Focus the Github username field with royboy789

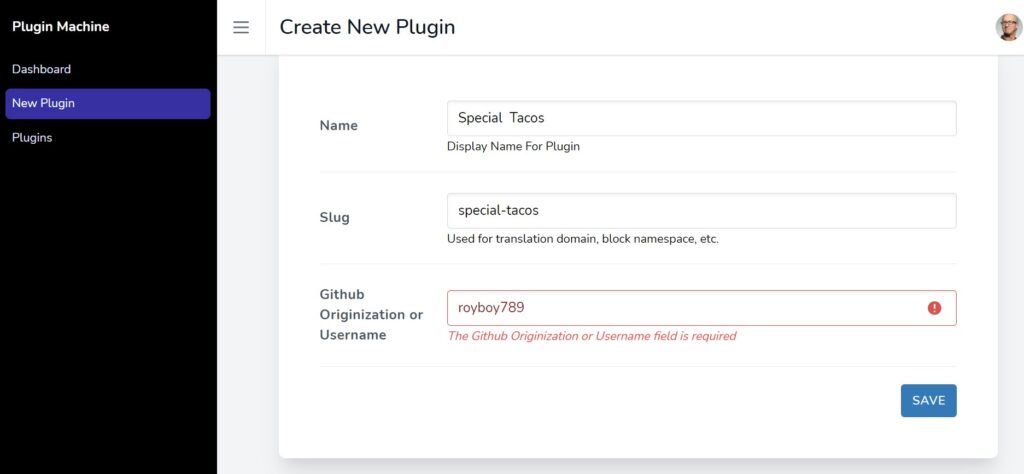pos(701,308)
